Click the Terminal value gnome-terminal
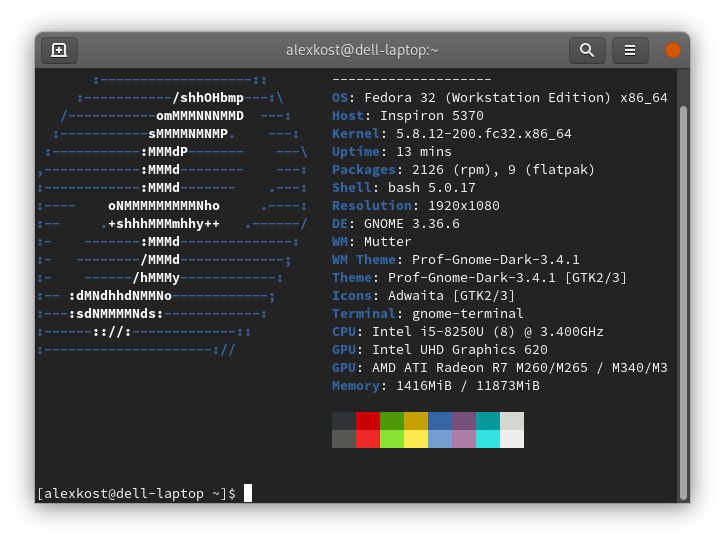 pos(467,314)
